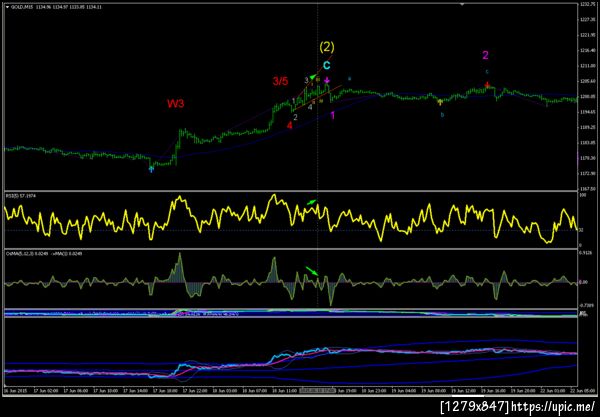Viewport: 600px width, 417px height.
Task: Select the red arrow marker under magenta 2
Action: pyautogui.click(x=487, y=85)
